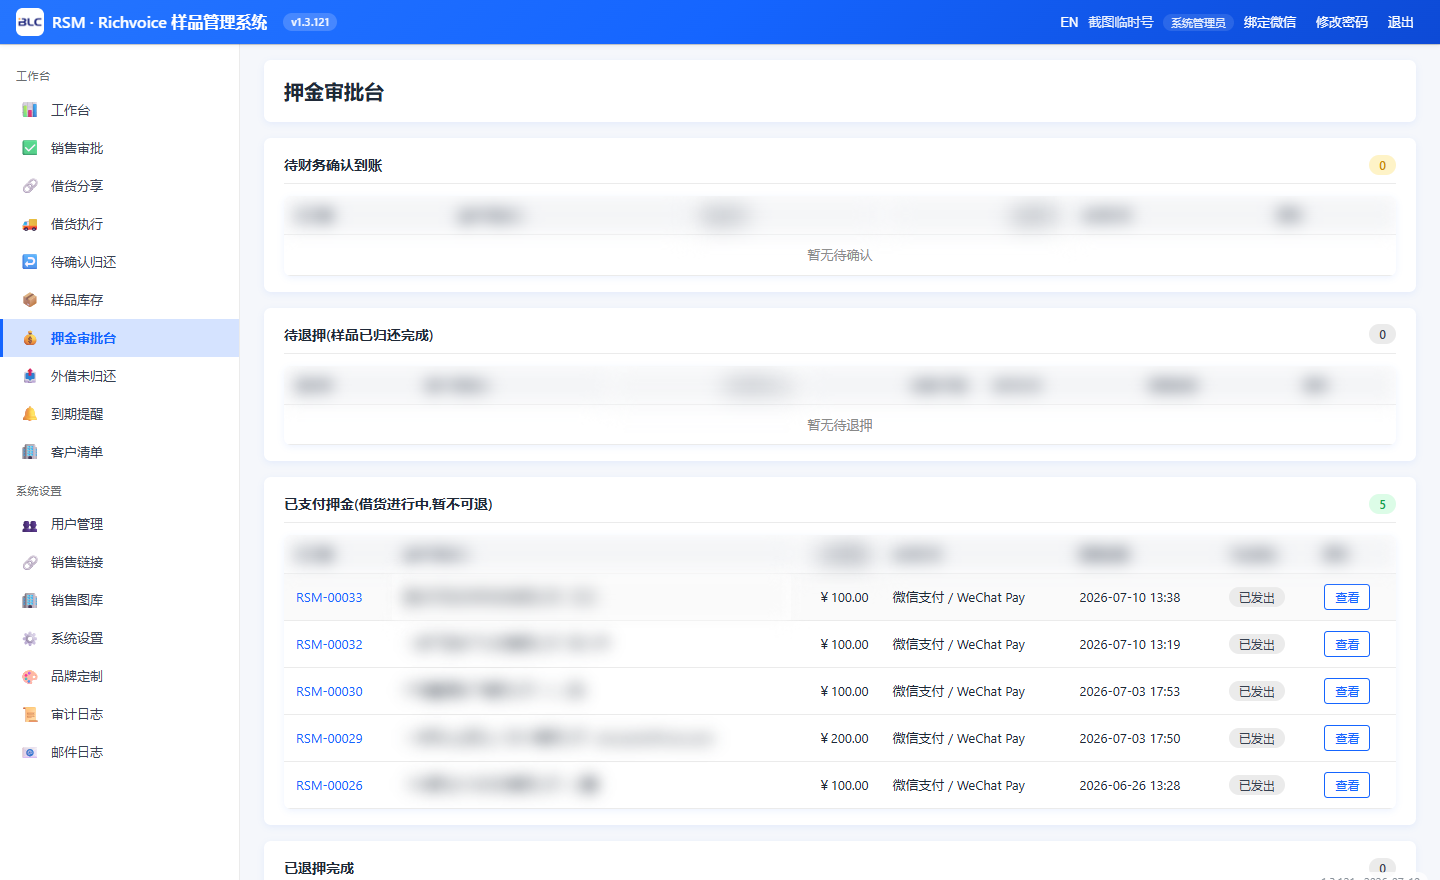Screen dimensions: 1440x880
Task: Click 已发出 status tag for RSM-00033
Action: pyautogui.click(x=1257, y=597)
